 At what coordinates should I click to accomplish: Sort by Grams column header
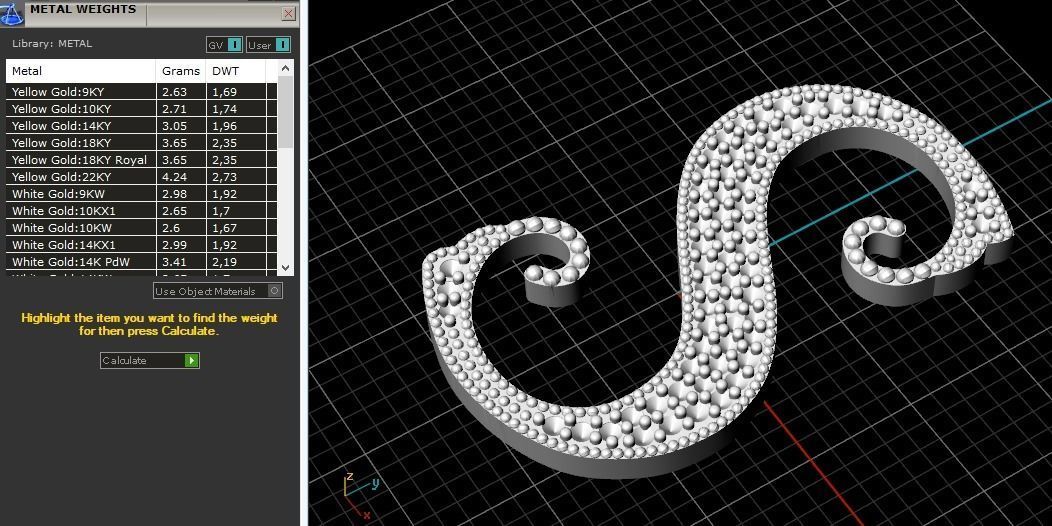181,71
